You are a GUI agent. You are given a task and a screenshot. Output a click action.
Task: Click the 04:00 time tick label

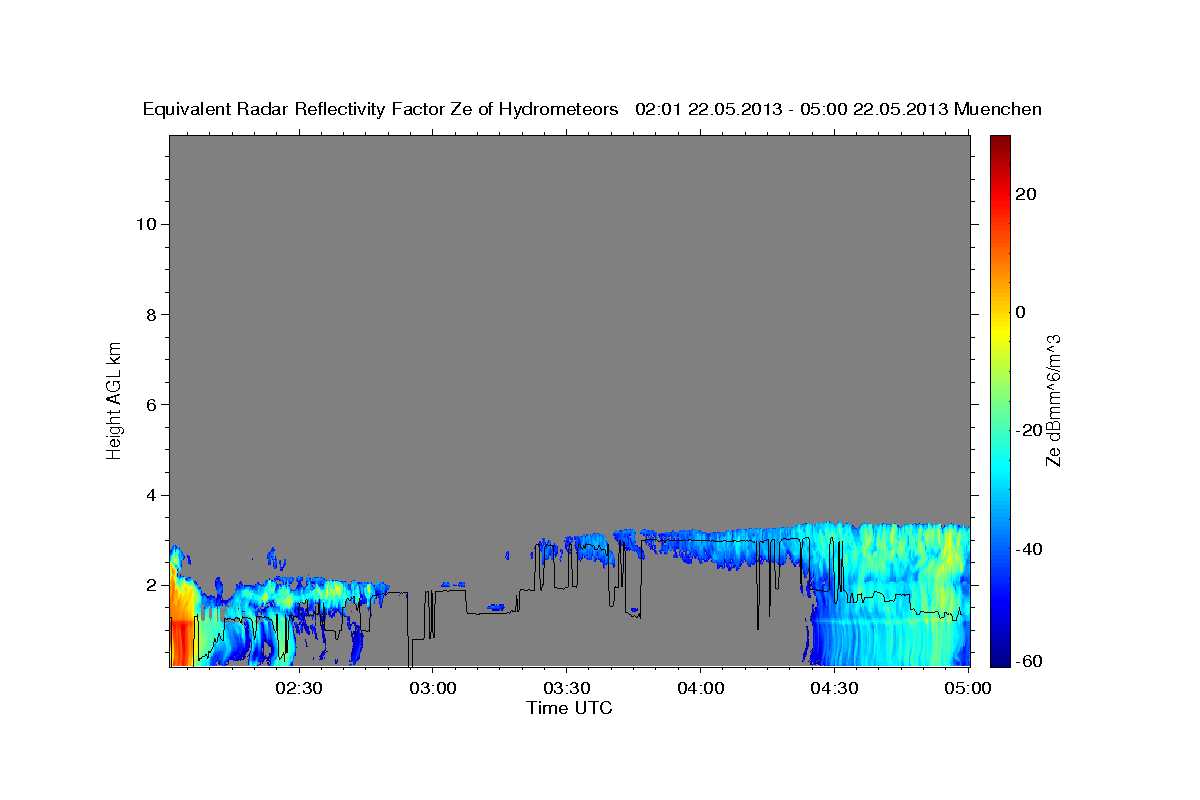[700, 688]
